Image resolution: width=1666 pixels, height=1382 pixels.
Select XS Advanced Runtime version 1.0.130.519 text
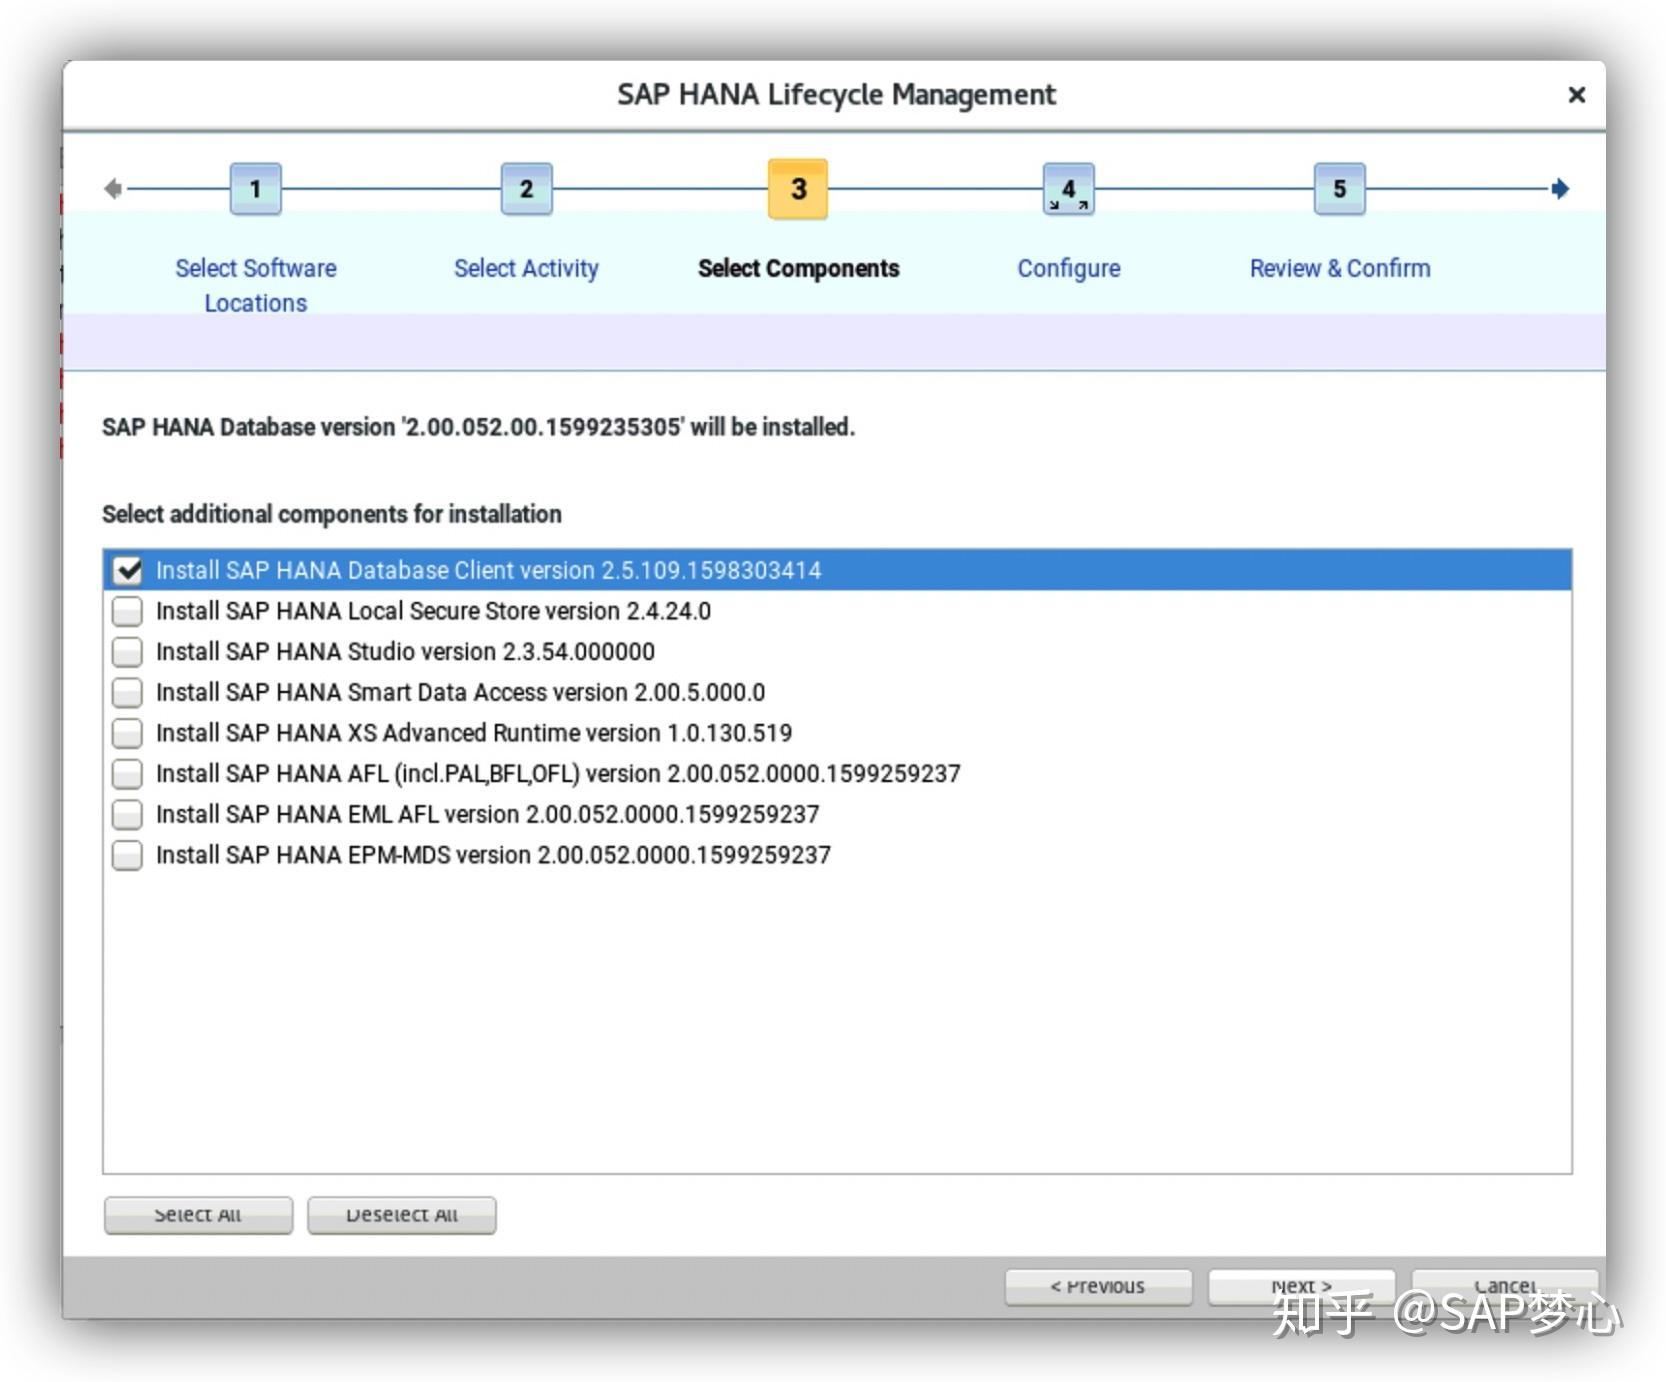point(474,733)
